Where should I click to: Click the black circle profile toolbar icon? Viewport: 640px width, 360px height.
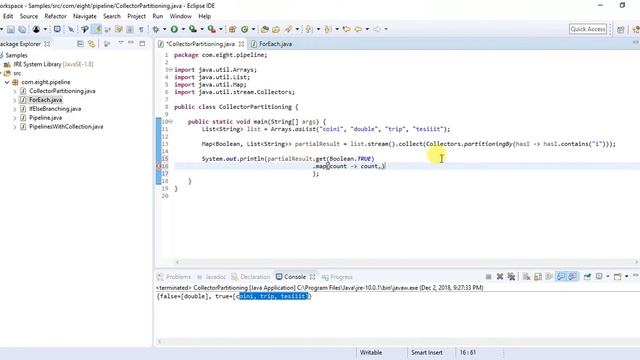[x=36, y=29]
